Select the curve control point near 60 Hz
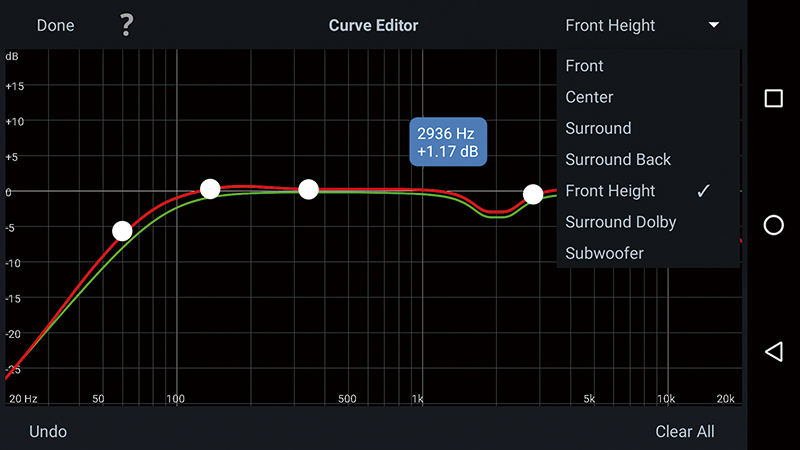Viewport: 800px width, 450px height. tap(122, 231)
